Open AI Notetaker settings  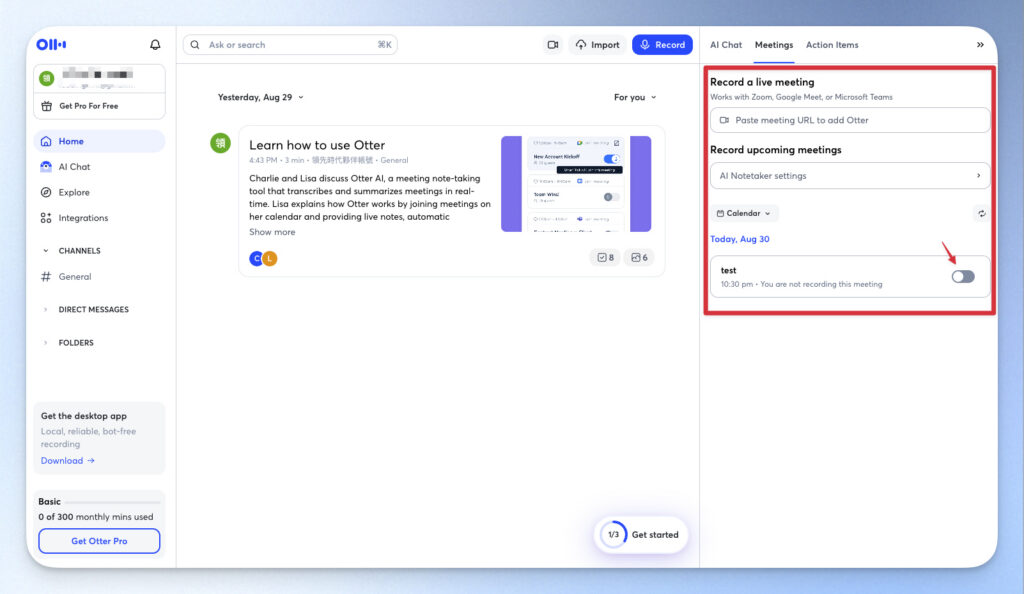850,176
